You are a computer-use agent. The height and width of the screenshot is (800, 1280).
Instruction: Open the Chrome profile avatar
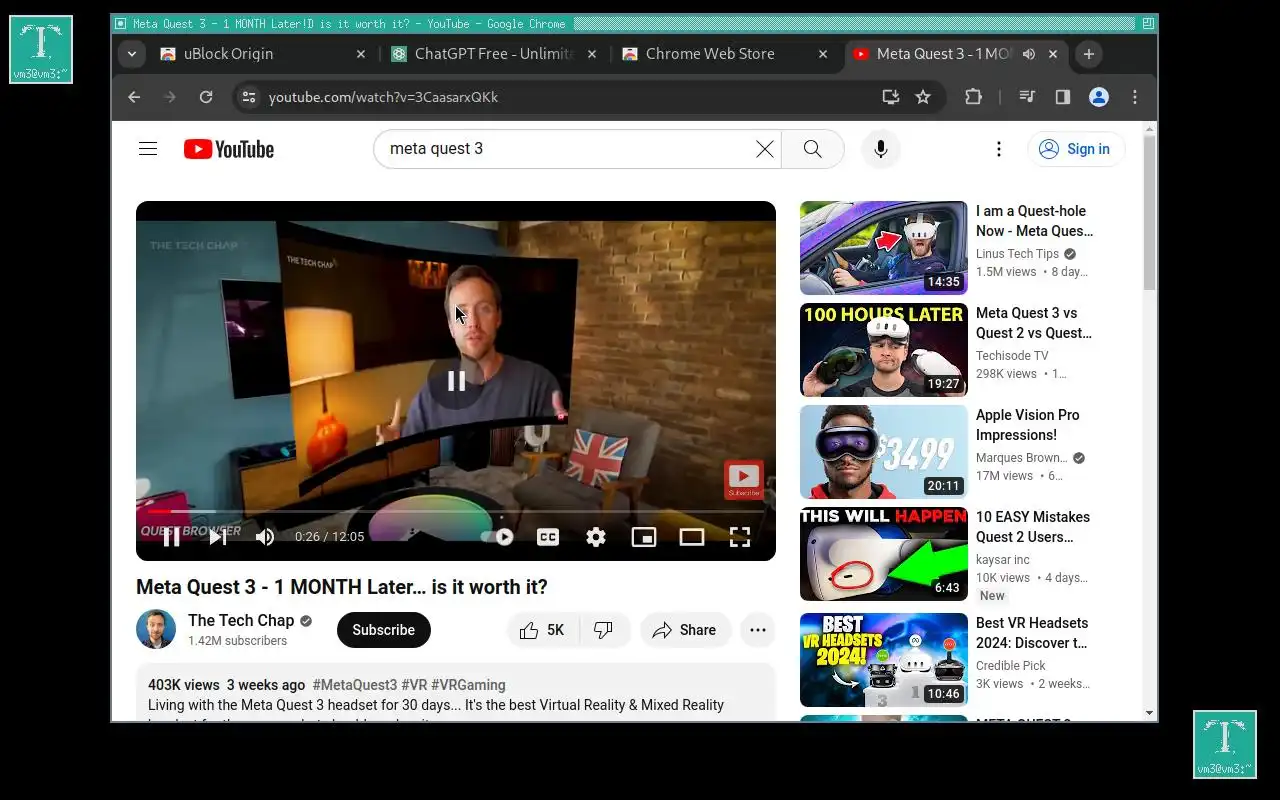(1099, 97)
